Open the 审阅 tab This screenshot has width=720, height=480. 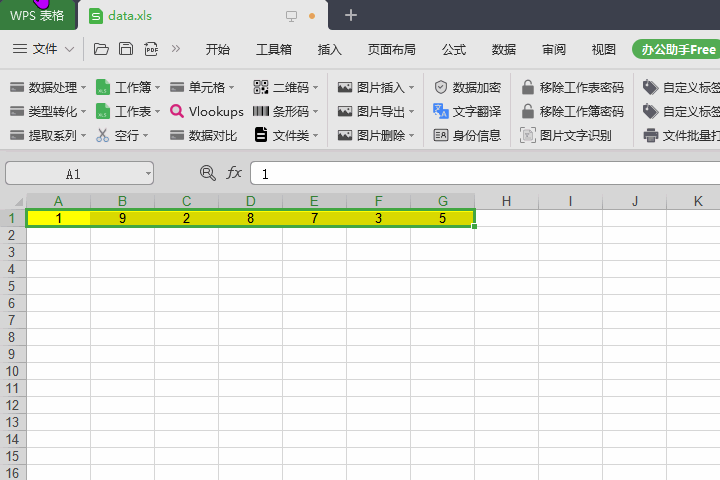pyautogui.click(x=554, y=49)
